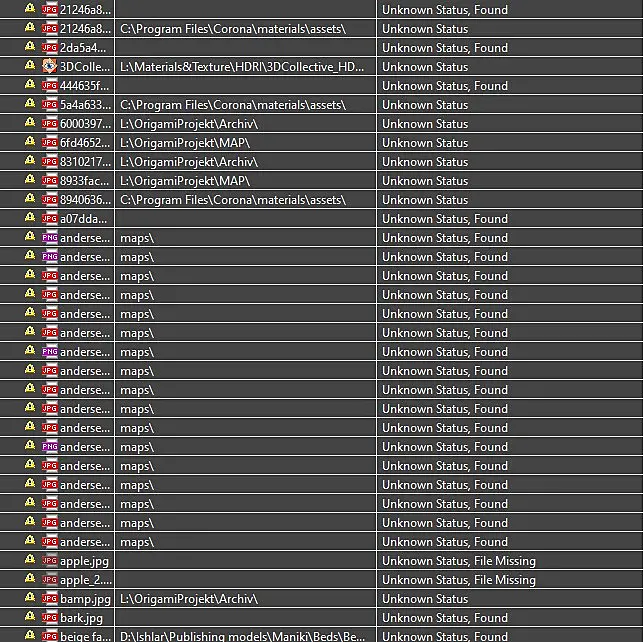Viewport: 644px width, 642px height.
Task: Select the beige fa... file name
Action: (85, 636)
